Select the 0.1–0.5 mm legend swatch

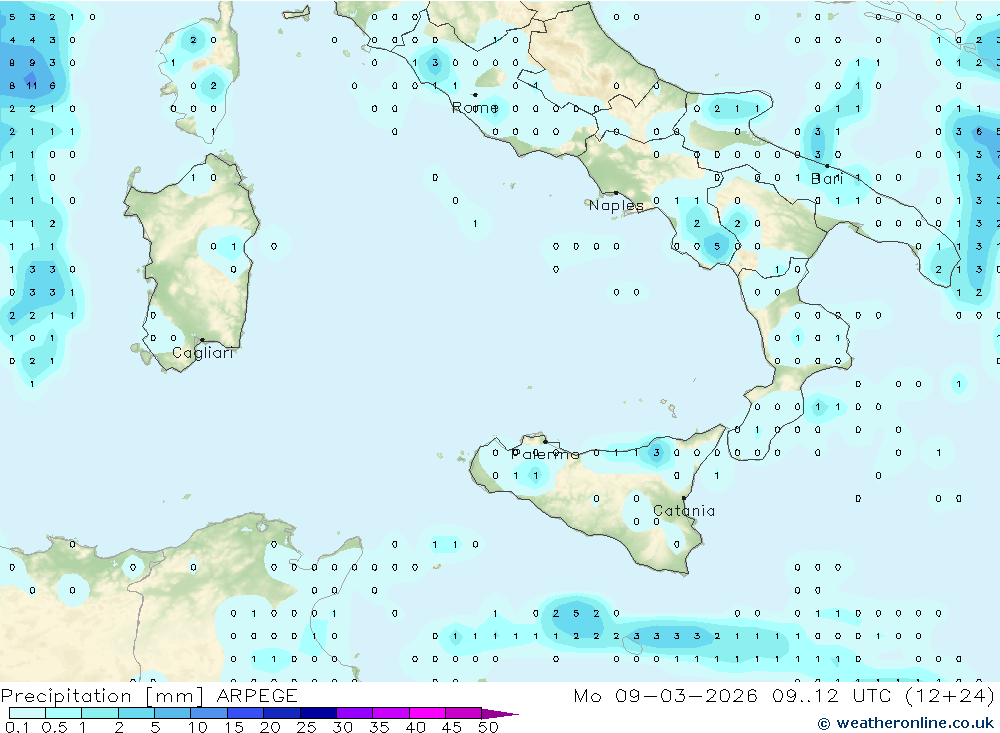tap(27, 713)
